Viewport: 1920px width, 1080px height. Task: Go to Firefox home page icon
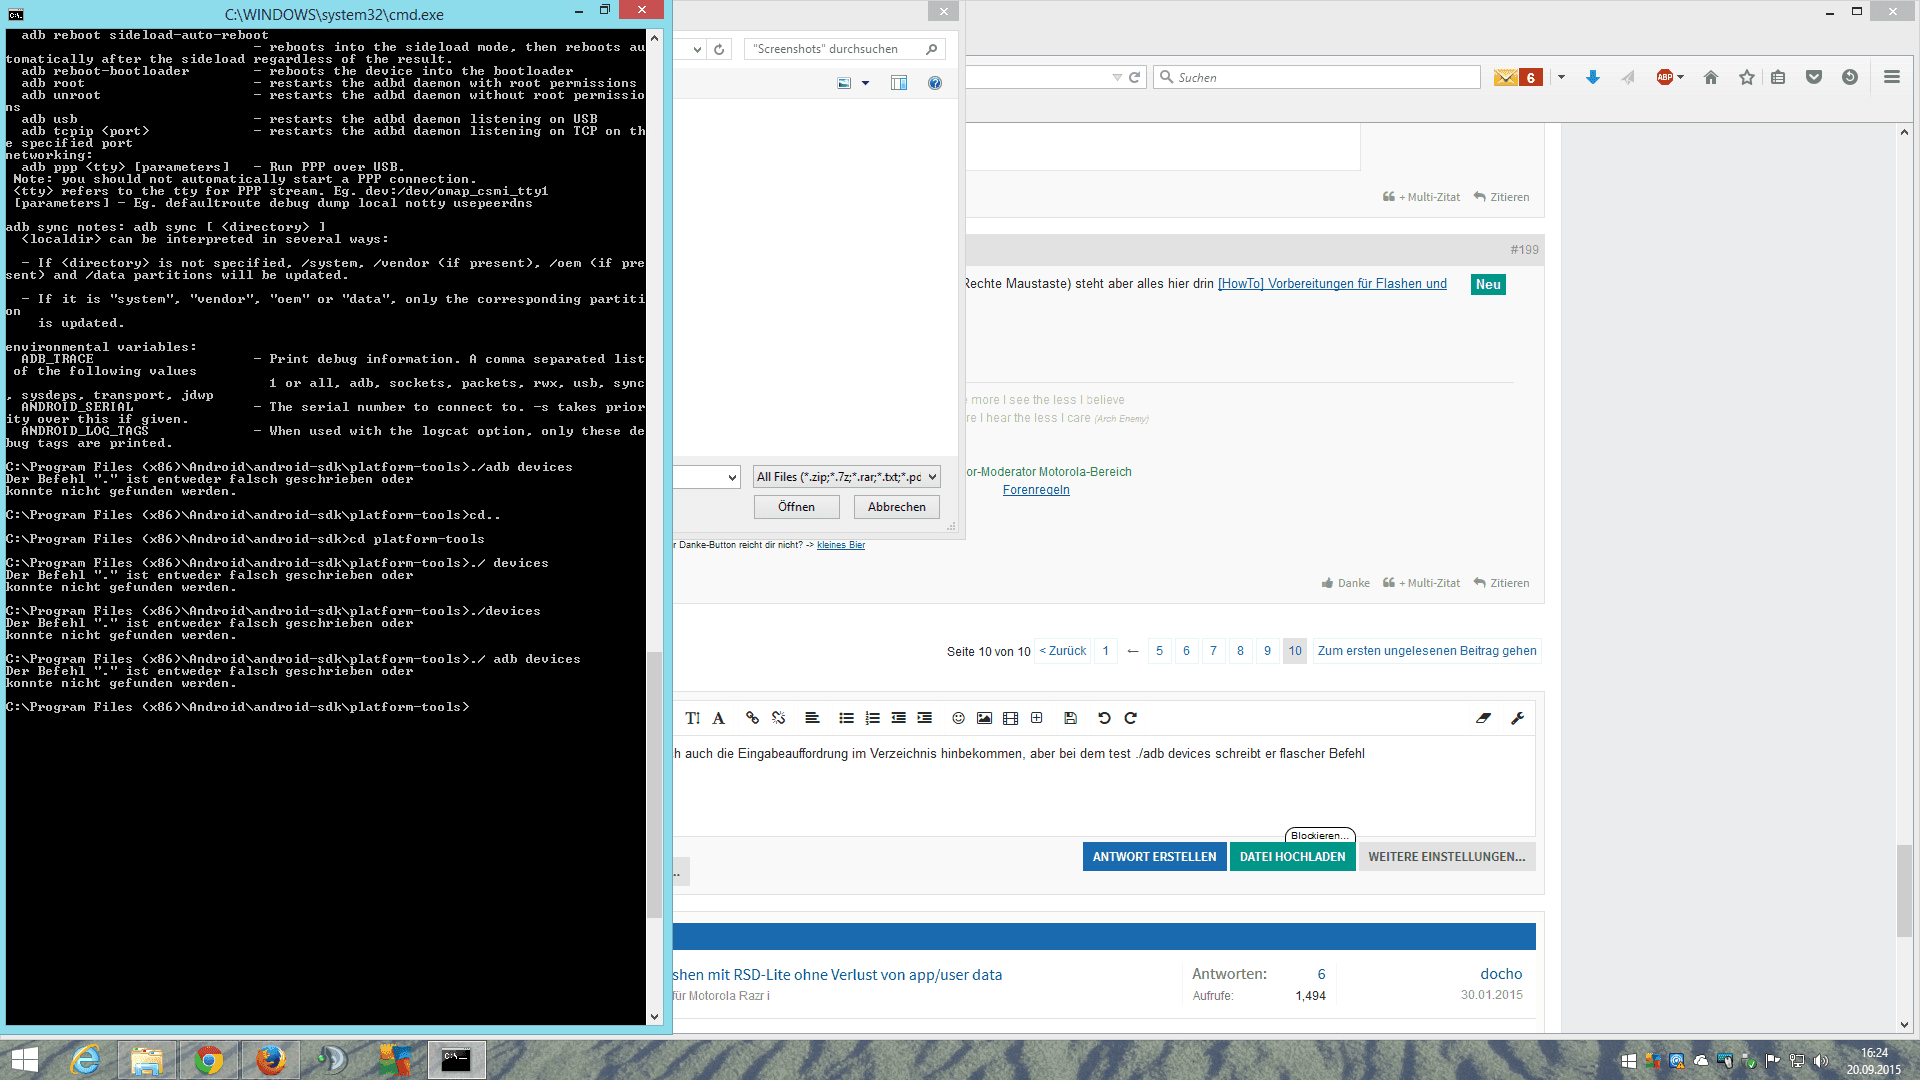point(1711,77)
